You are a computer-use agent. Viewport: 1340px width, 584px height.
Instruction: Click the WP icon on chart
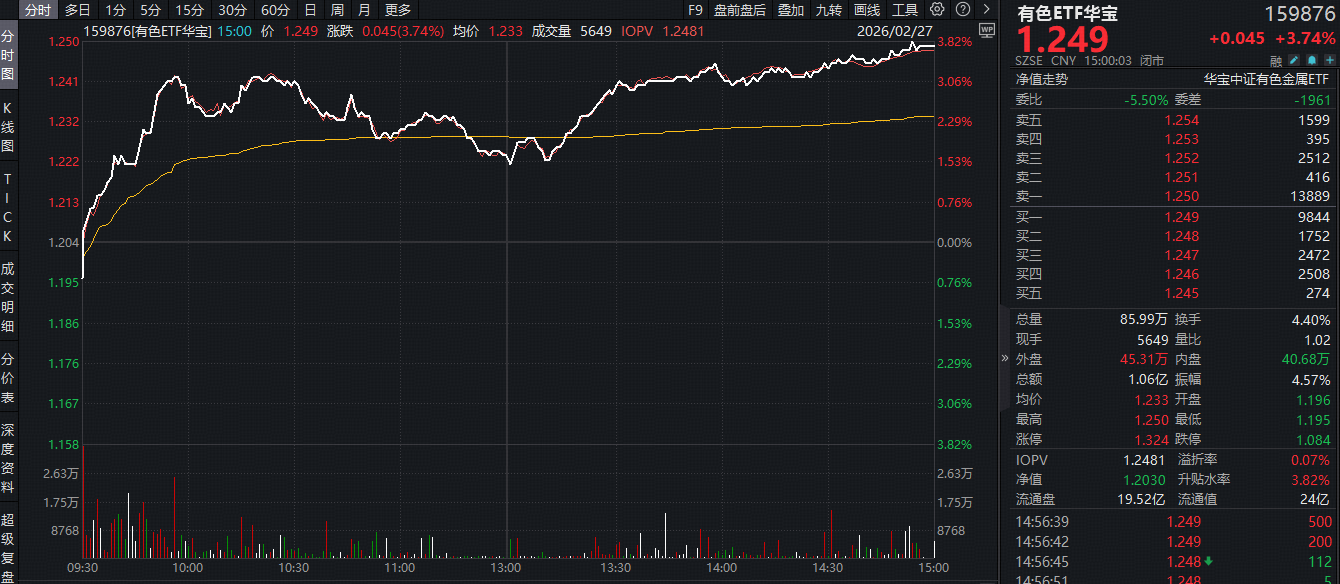pyautogui.click(x=987, y=31)
